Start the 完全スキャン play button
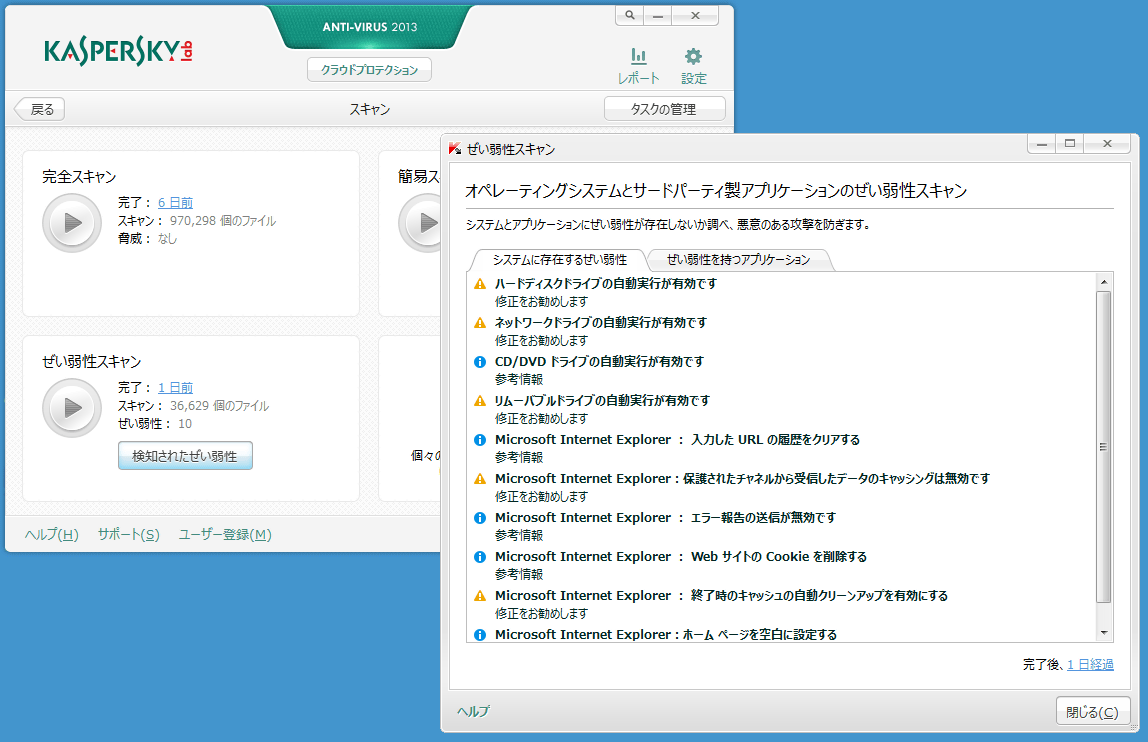Screen dimensions: 1148x742 (x=72, y=223)
